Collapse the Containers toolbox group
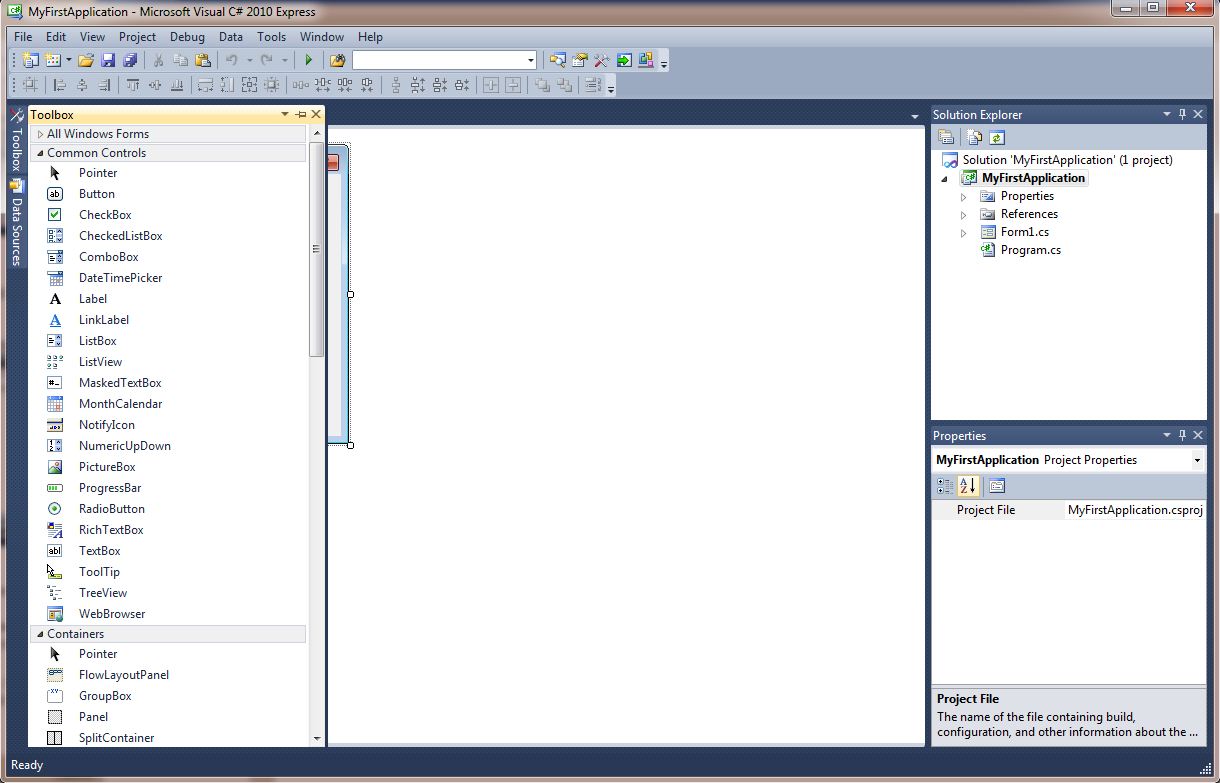Image resolution: width=1220 pixels, height=783 pixels. [40, 634]
